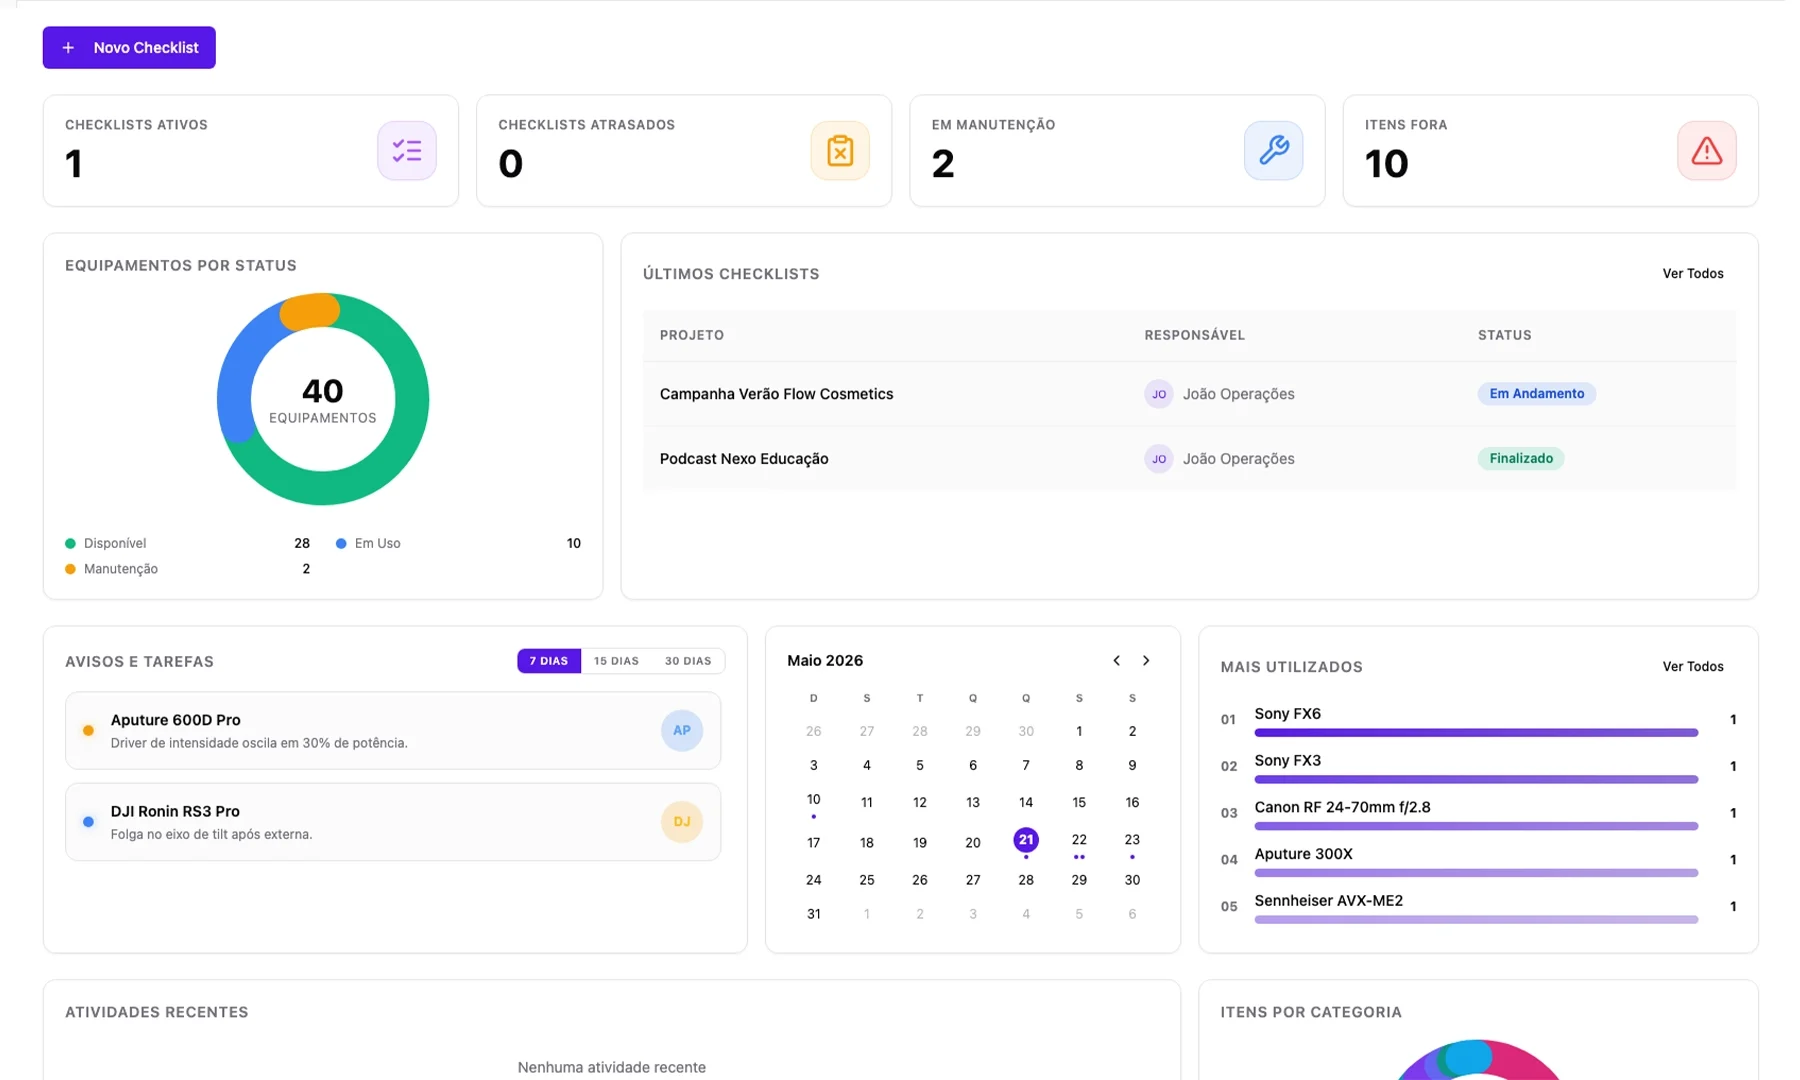Click the Status column header
The width and height of the screenshot is (1800, 1080).
pyautogui.click(x=1505, y=335)
